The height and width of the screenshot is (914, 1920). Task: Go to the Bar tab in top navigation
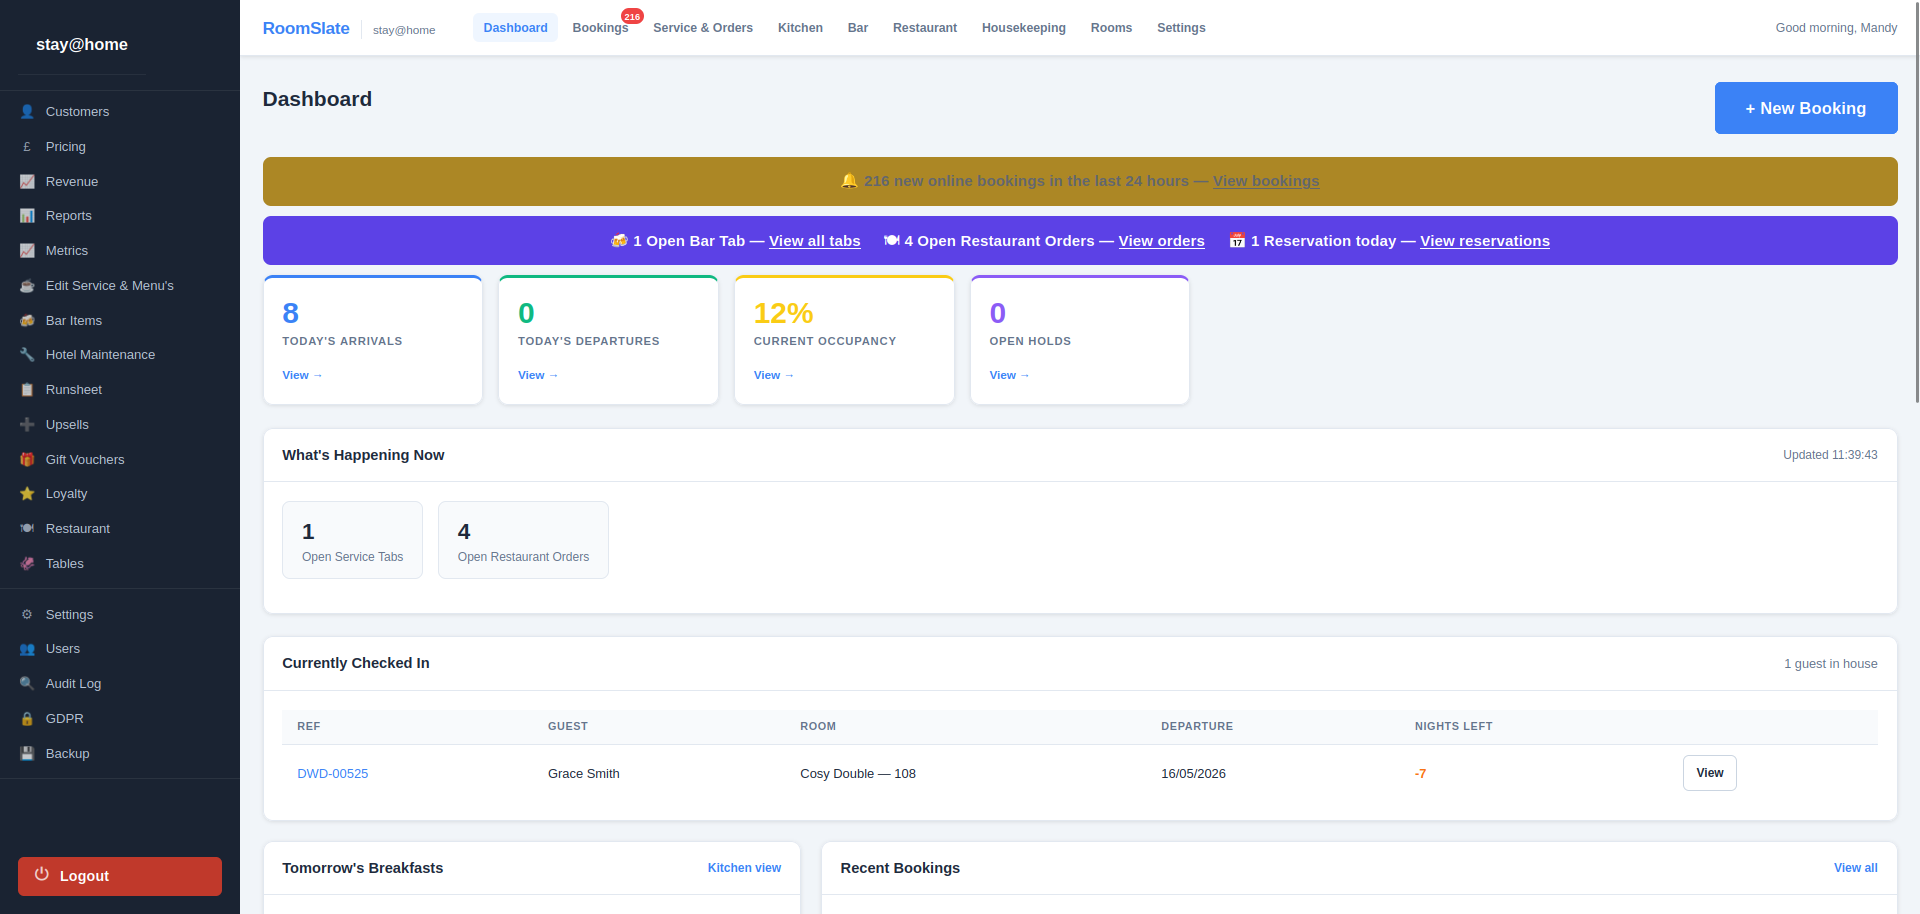coord(858,28)
